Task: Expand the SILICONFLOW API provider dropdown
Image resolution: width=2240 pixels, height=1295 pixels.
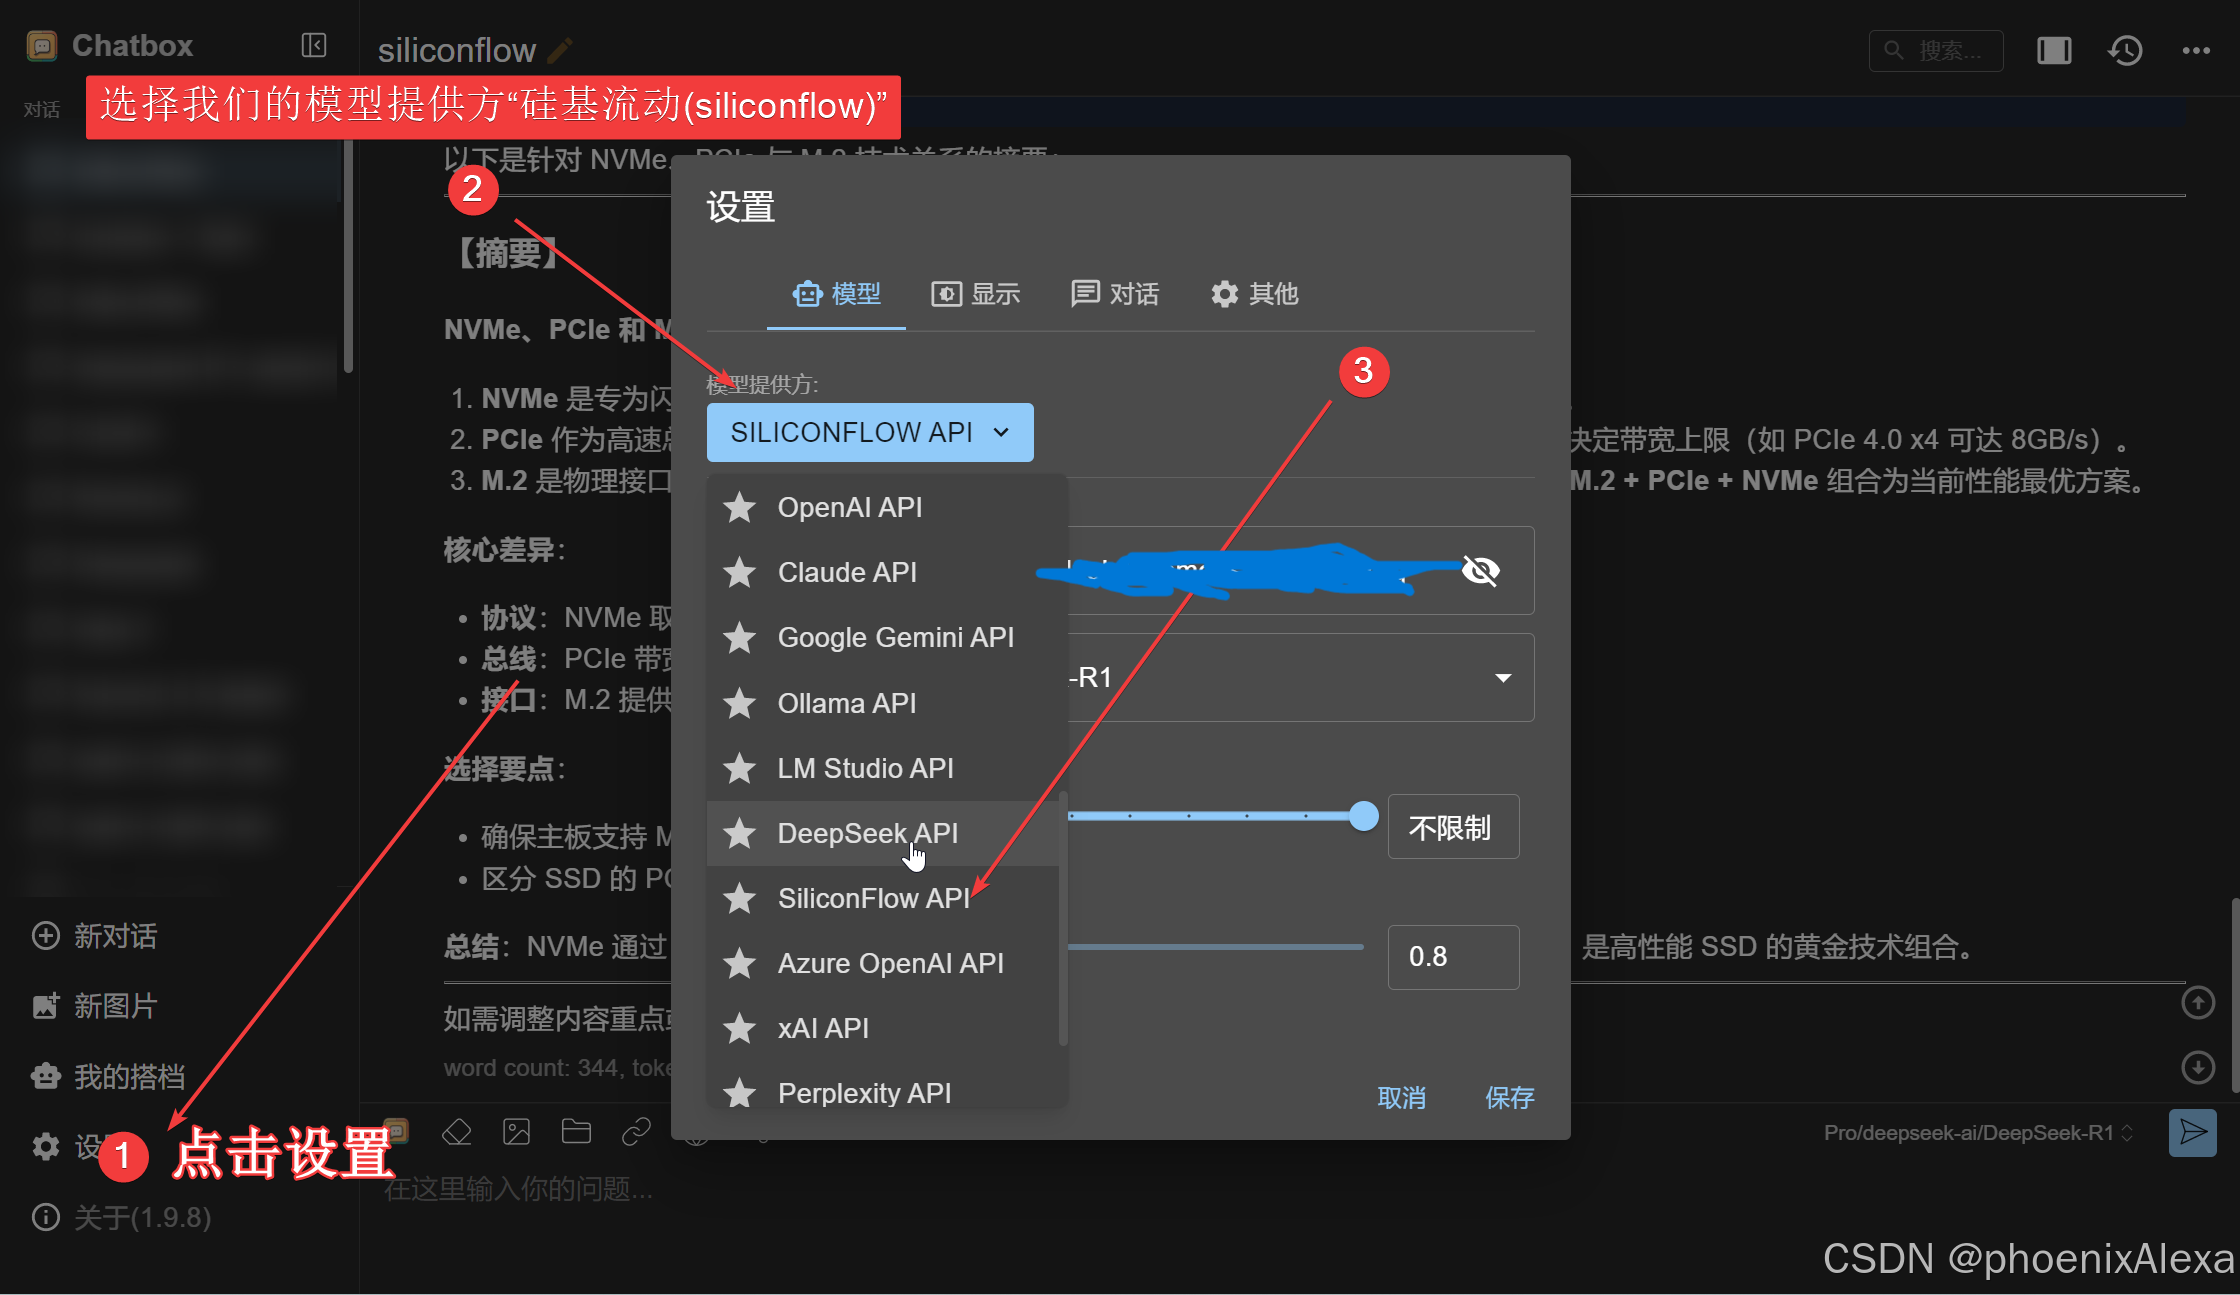Action: [869, 432]
